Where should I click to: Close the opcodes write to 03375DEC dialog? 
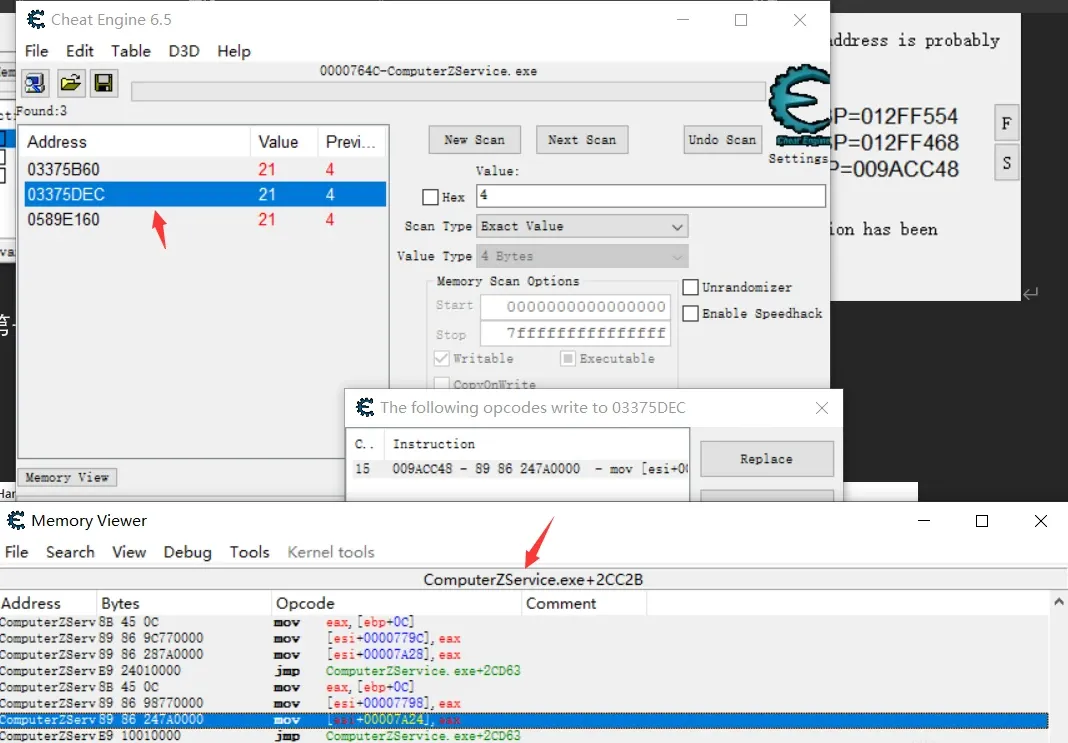coord(822,408)
